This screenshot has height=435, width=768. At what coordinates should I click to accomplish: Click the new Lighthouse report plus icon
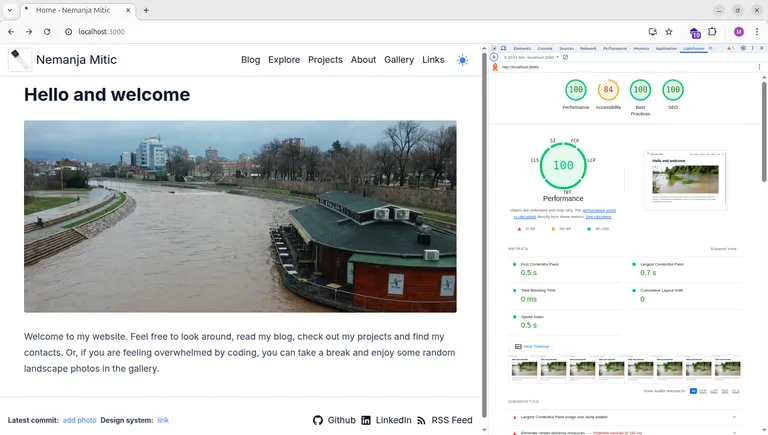pos(494,57)
